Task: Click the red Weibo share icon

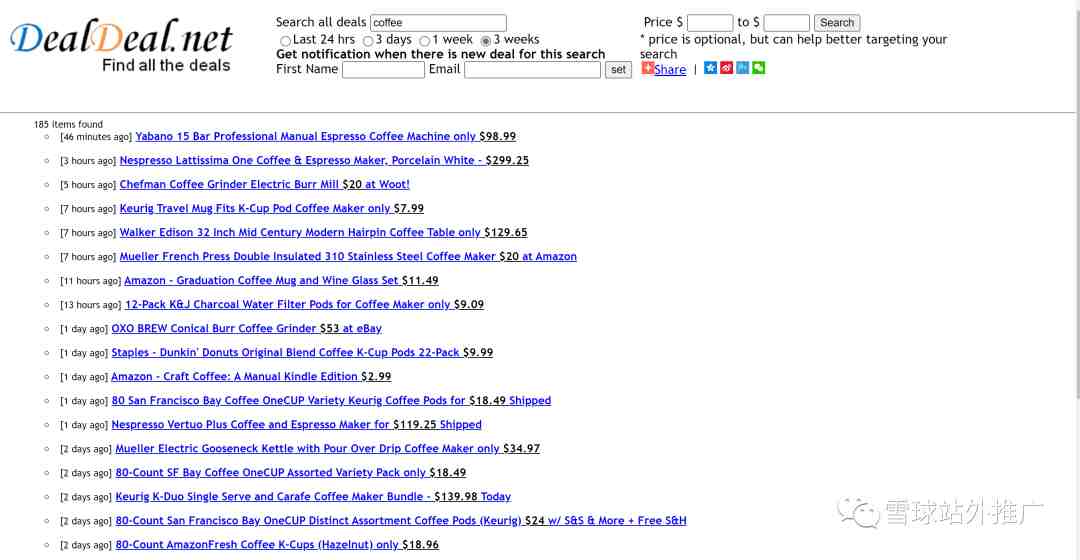Action: (726, 68)
